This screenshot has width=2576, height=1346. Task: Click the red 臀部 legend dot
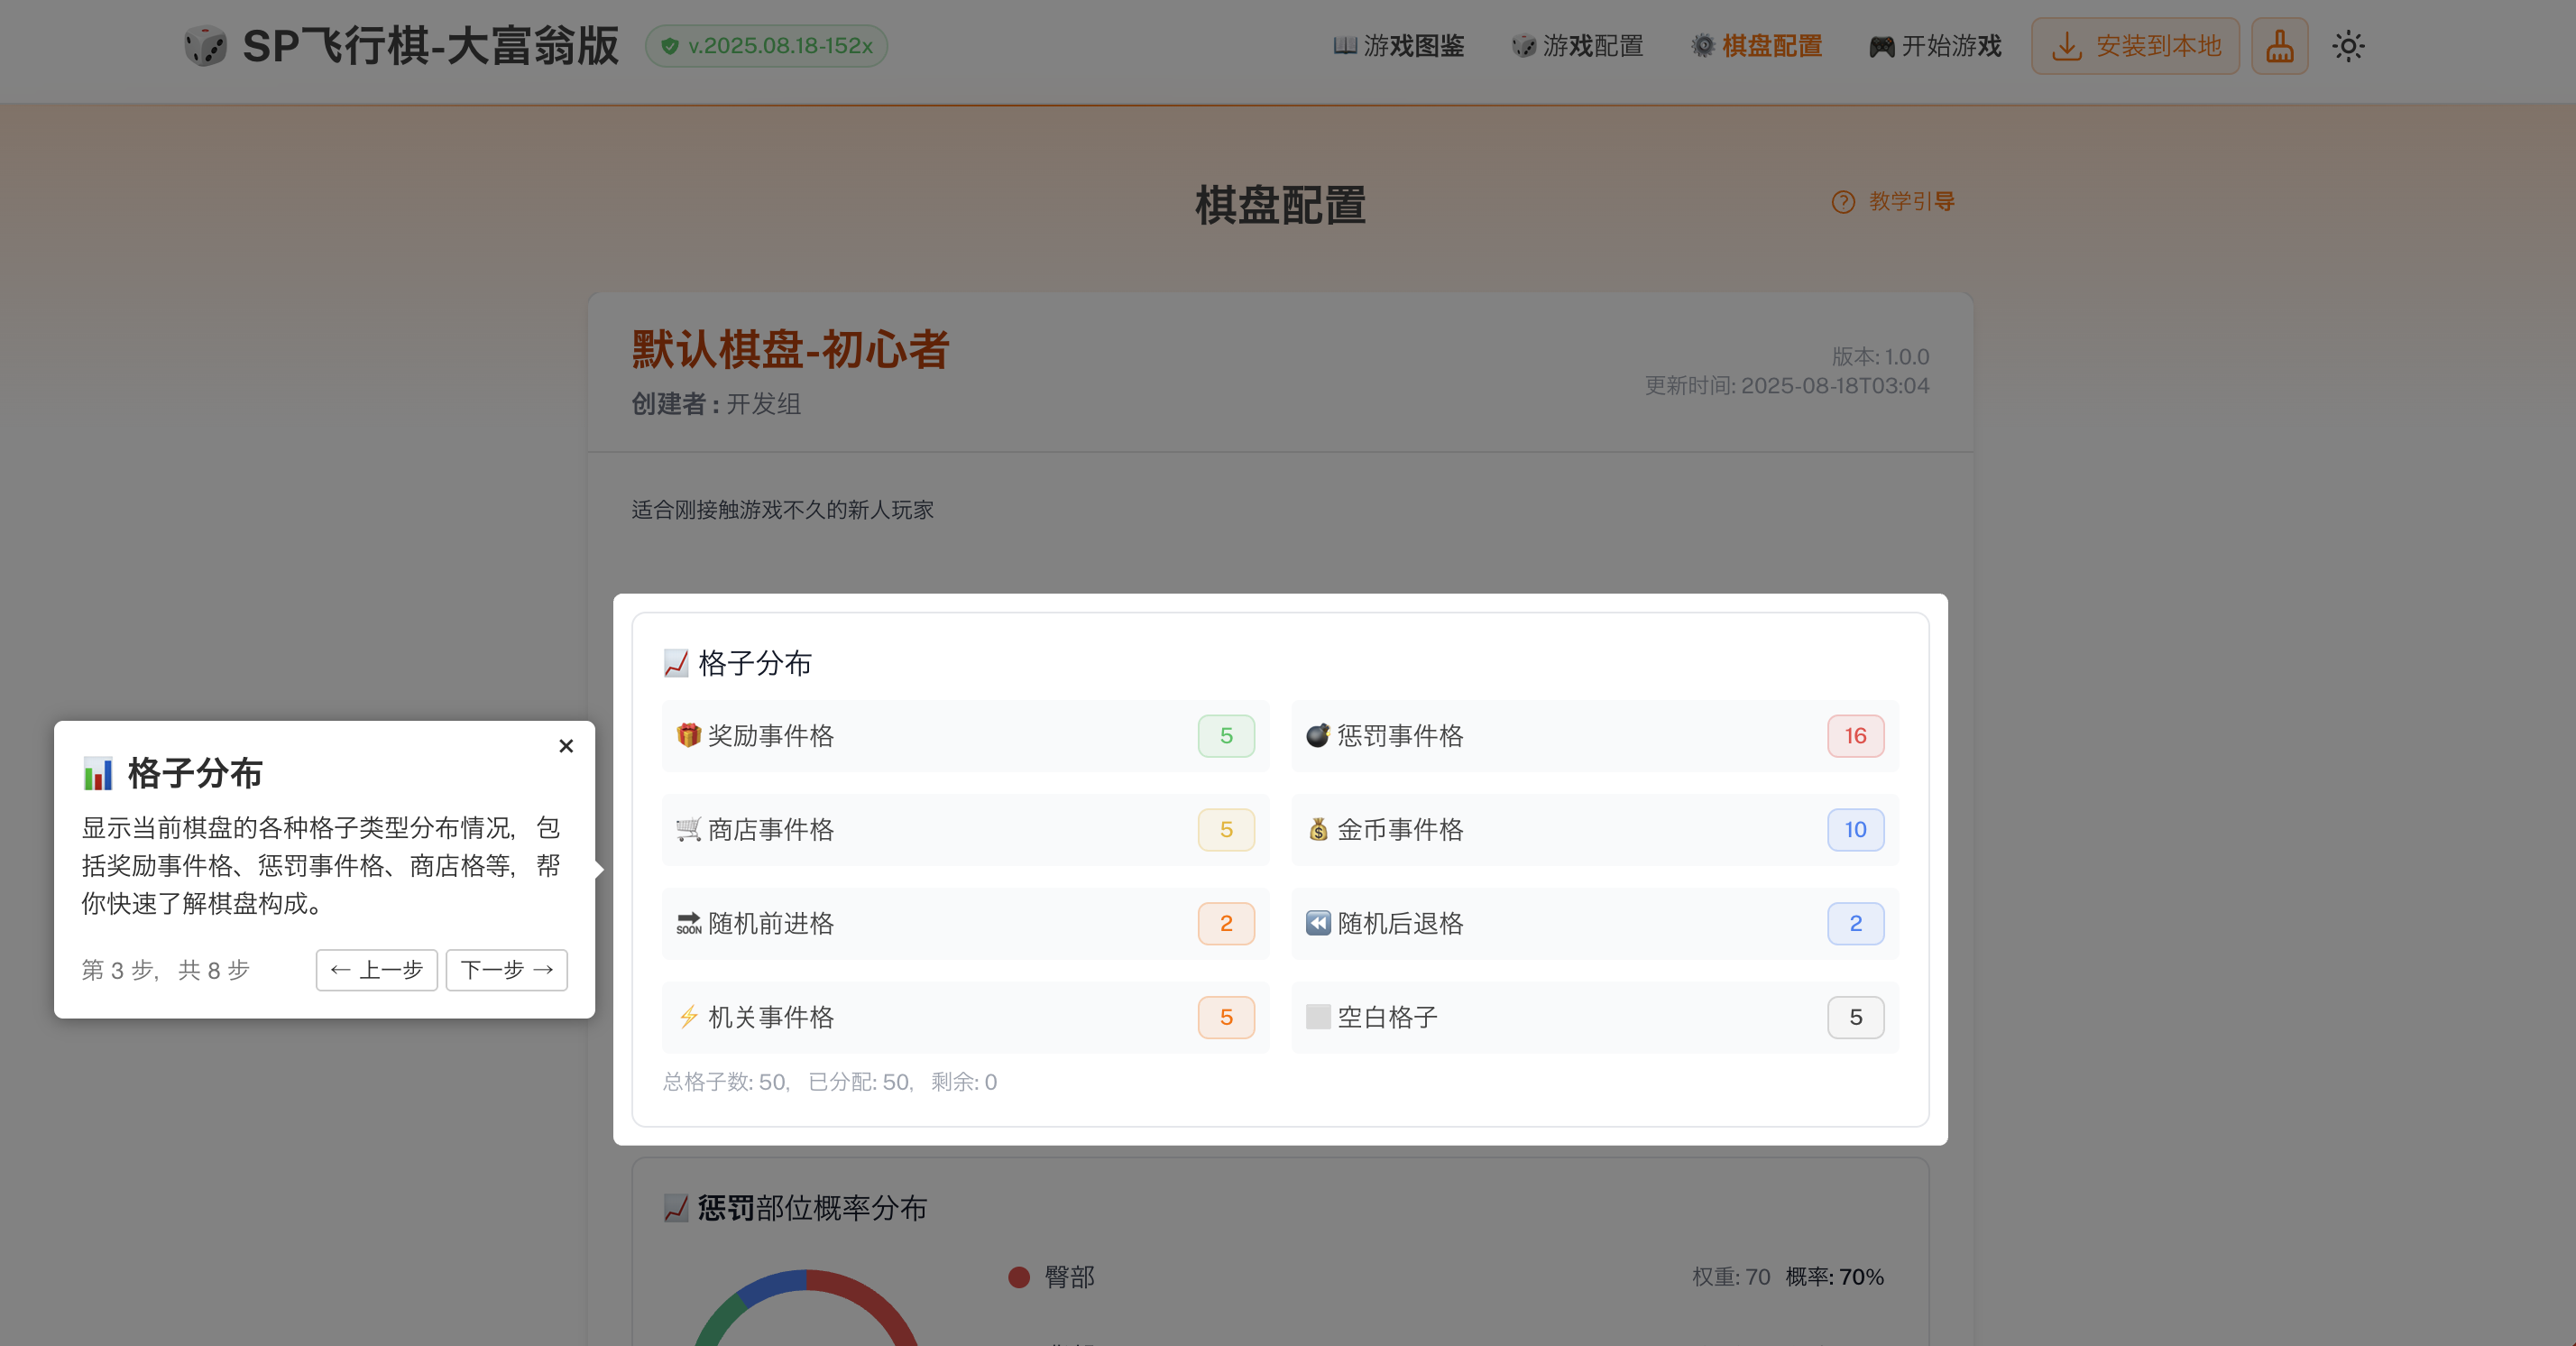click(x=1019, y=1277)
